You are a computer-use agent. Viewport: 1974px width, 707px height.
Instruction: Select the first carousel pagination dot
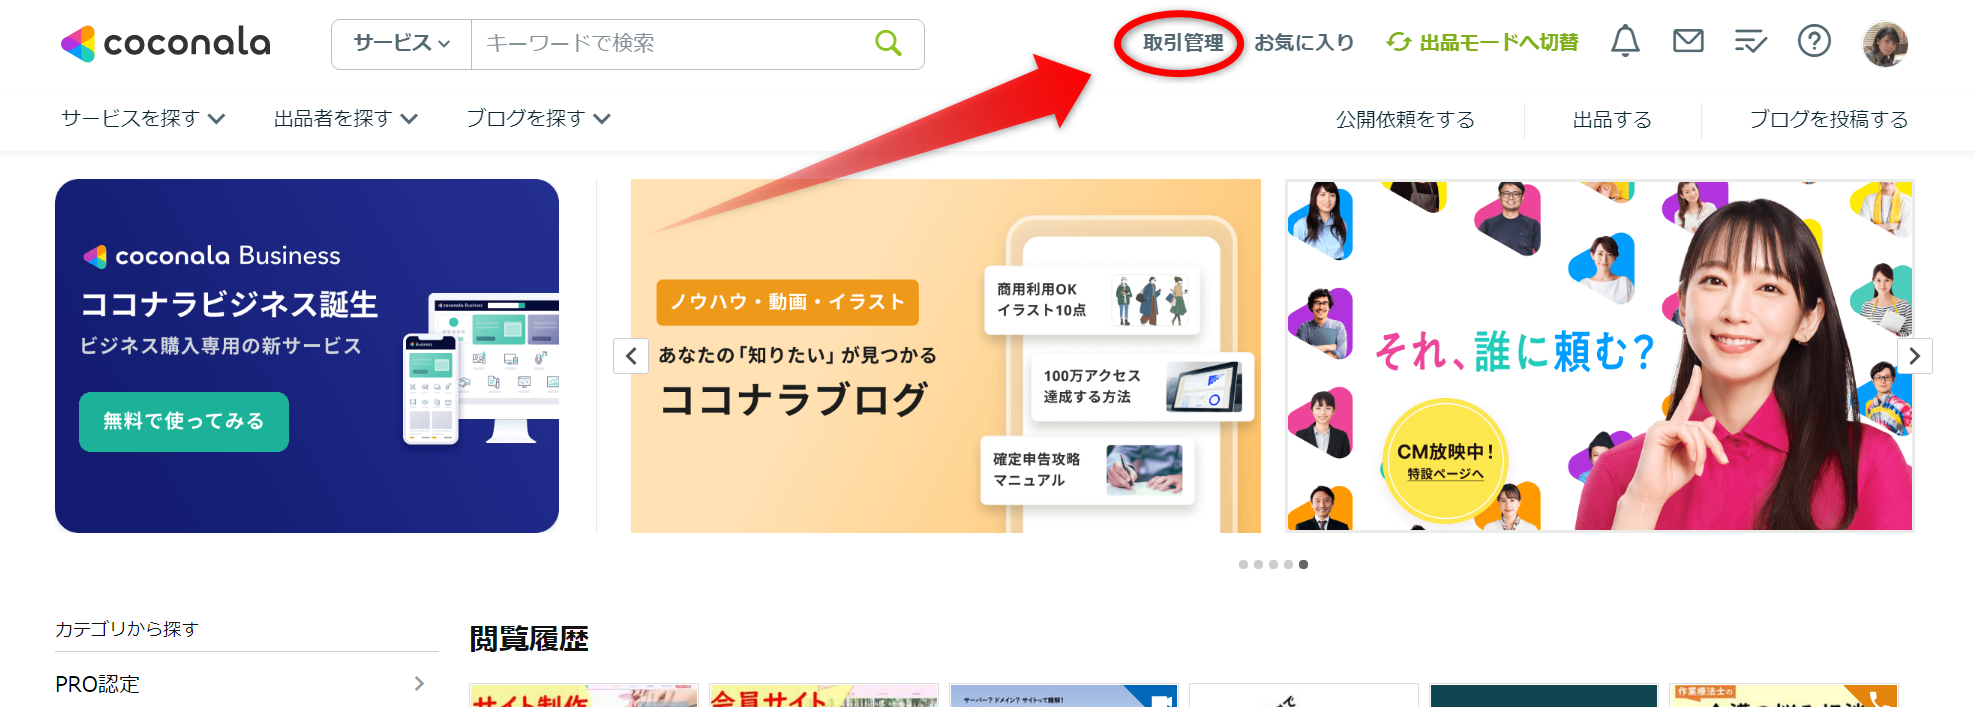tap(1243, 565)
